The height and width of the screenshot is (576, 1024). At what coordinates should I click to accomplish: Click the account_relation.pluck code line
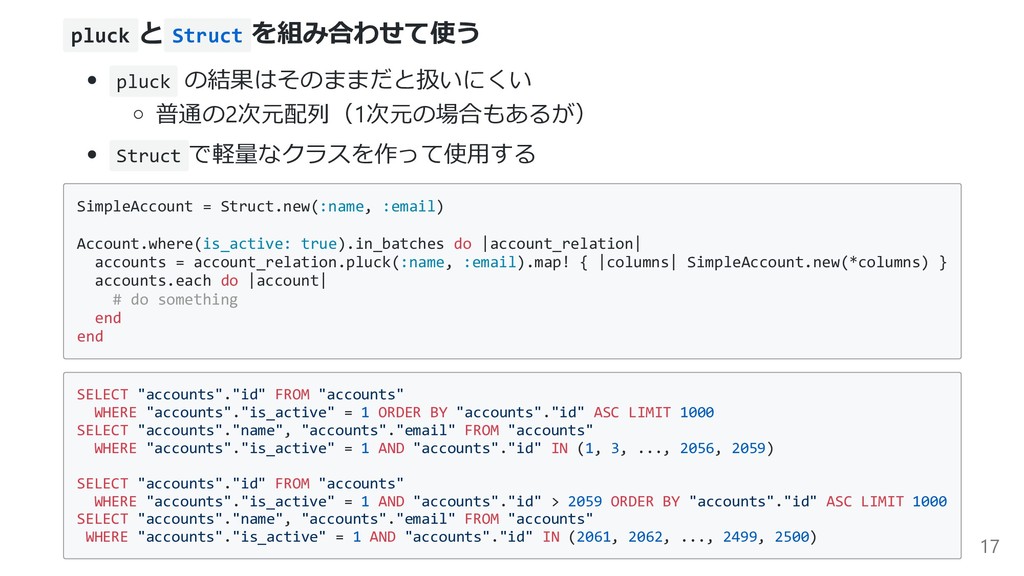[520, 262]
